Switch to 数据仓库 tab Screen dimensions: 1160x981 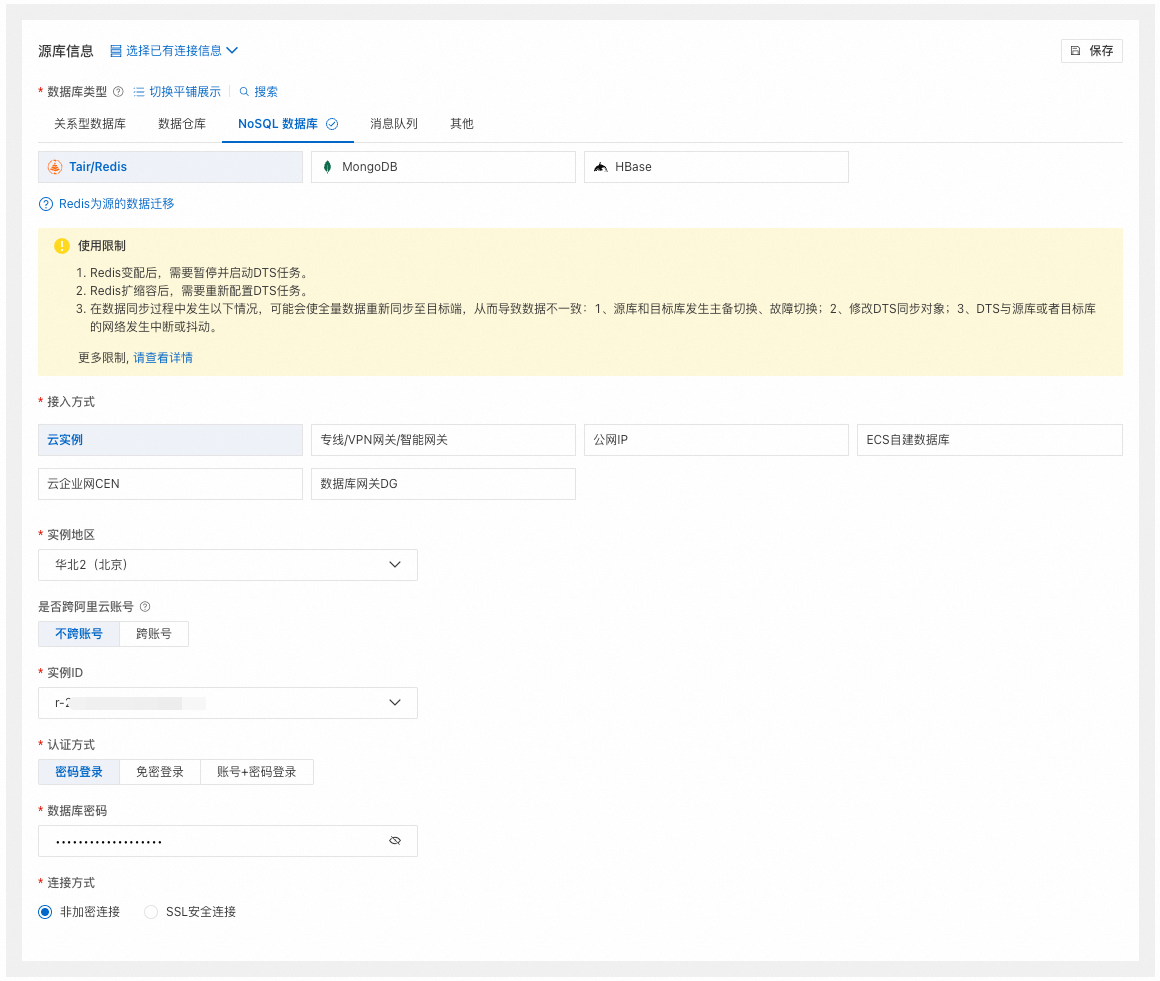(x=182, y=124)
